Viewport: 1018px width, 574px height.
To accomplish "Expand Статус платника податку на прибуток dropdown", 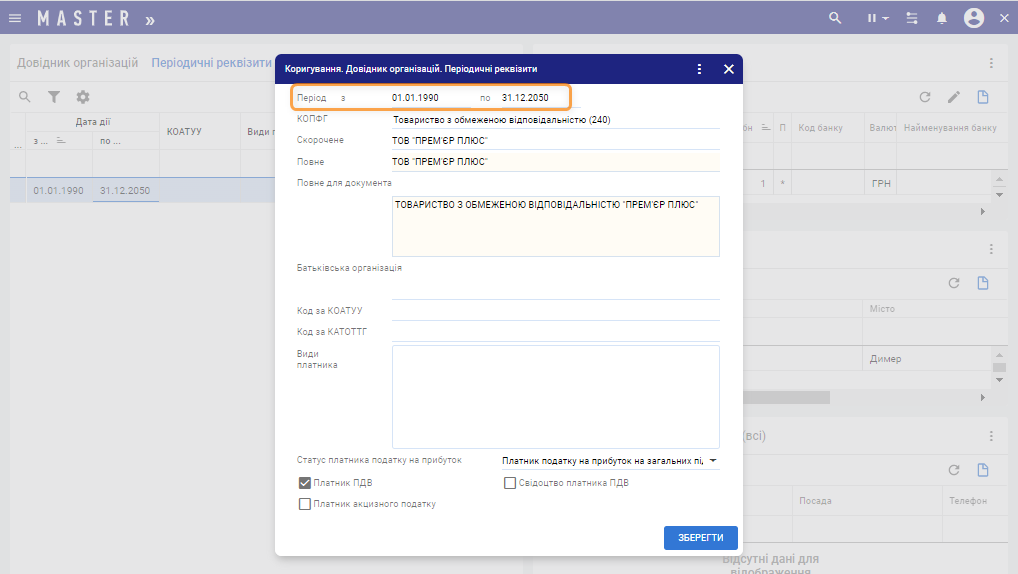I will pyautogui.click(x=712, y=461).
